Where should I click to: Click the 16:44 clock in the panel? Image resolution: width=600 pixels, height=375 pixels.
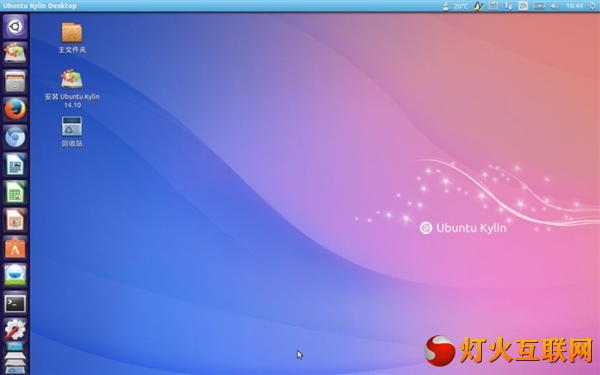[x=574, y=6]
